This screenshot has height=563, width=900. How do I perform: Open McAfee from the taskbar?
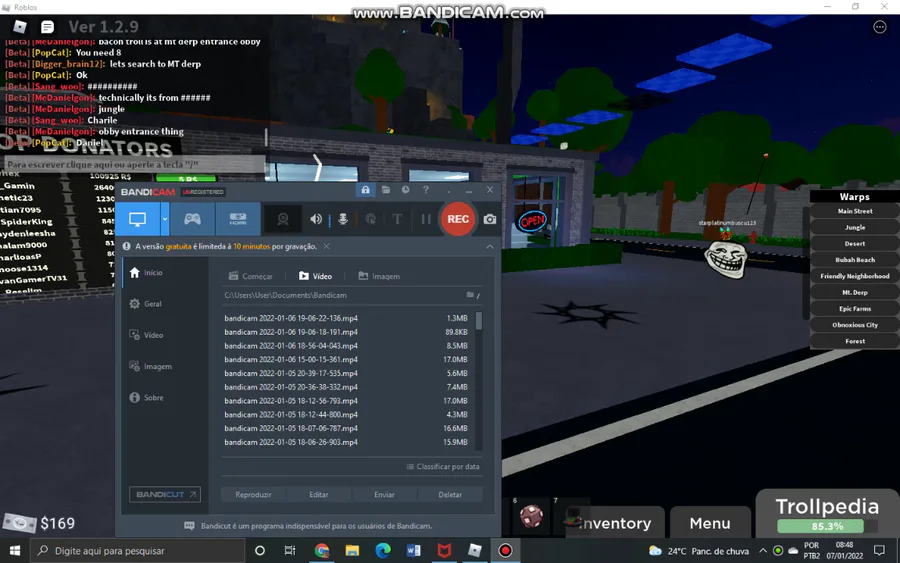pos(444,550)
